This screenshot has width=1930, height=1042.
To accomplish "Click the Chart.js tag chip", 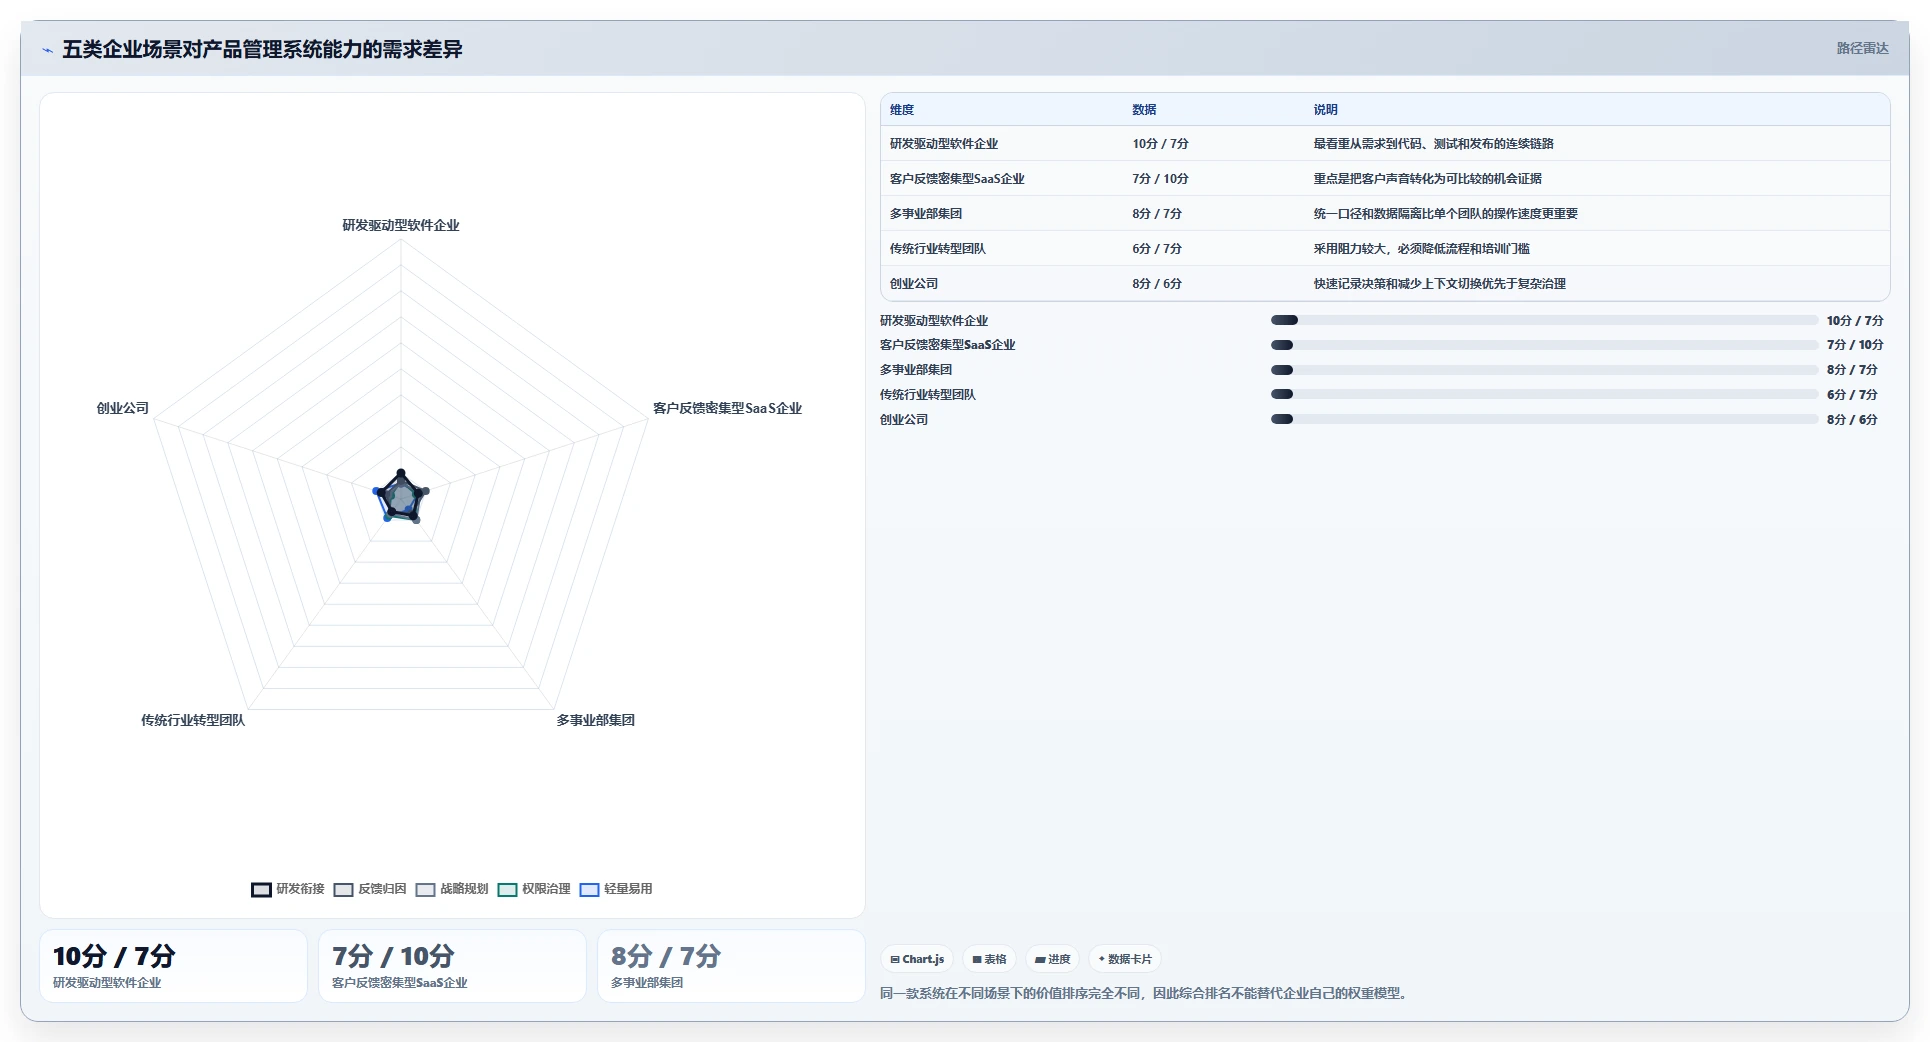I will tap(917, 959).
